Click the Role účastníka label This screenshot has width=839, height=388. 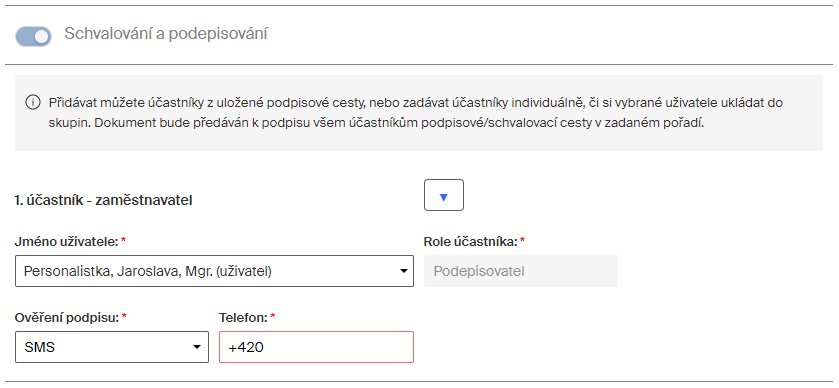[x=470, y=242]
